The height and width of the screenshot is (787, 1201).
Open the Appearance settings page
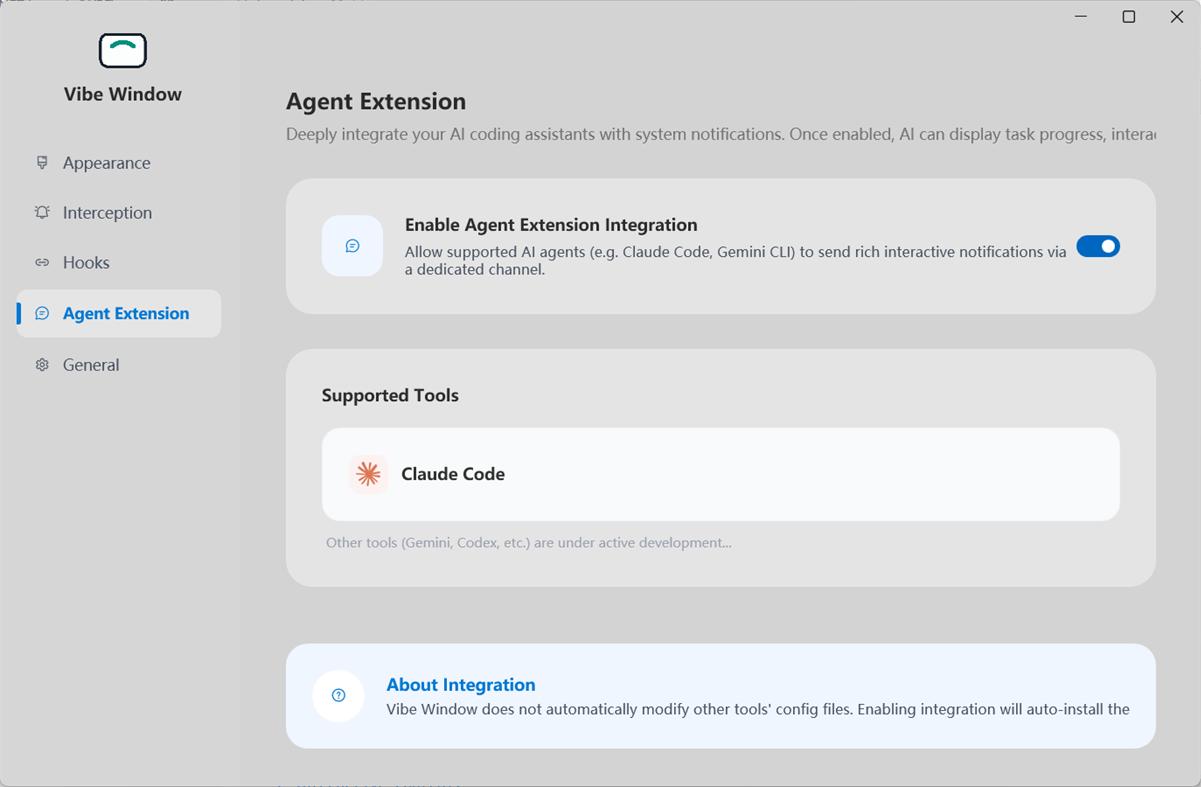pos(119,163)
